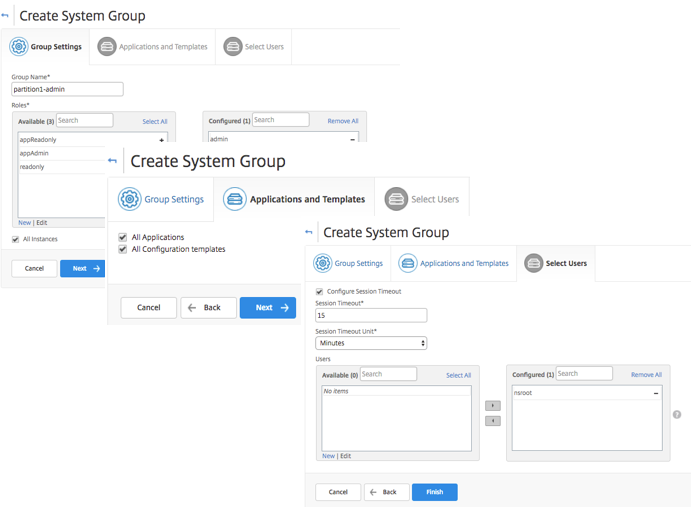Open Group Settings tab label in second wizard
Screen dimensions: 692x511
tap(174, 199)
